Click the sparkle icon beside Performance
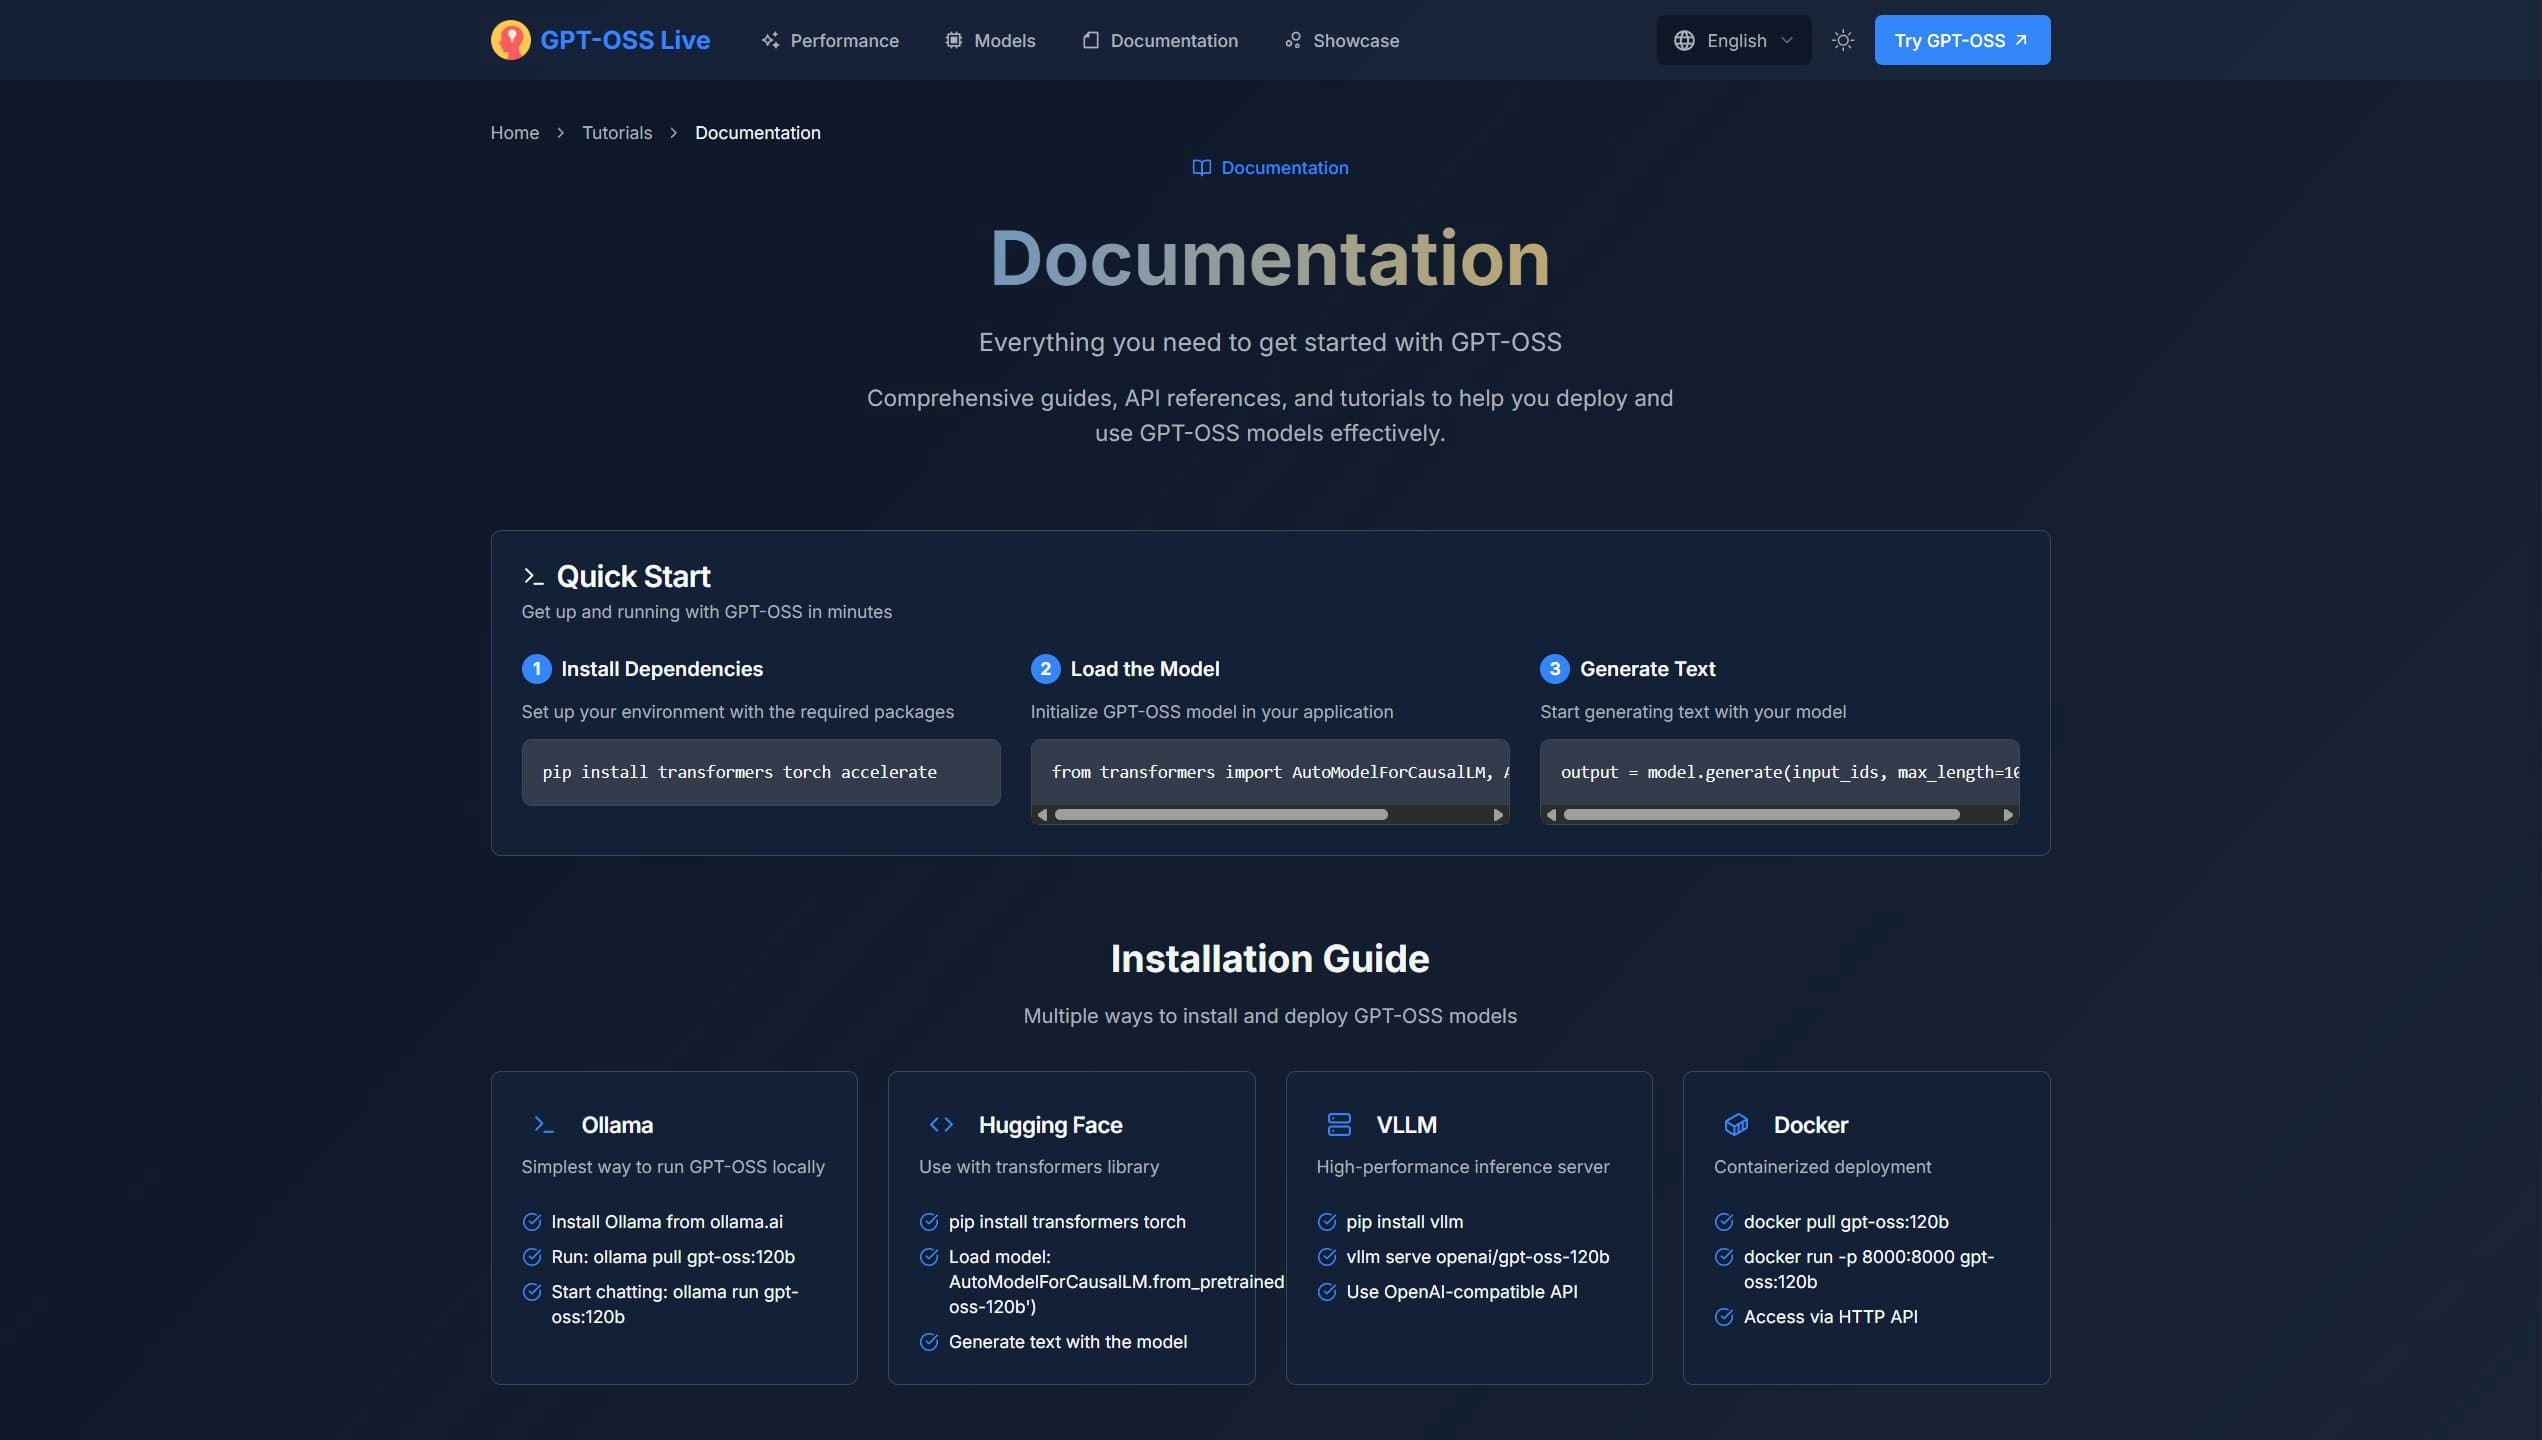The image size is (2542, 1440). pos(770,40)
